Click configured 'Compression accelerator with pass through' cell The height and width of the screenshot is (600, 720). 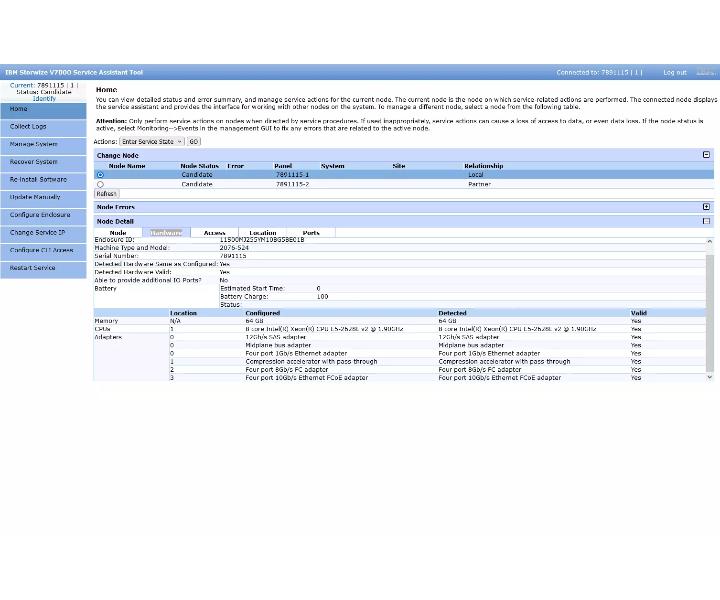click(x=311, y=362)
